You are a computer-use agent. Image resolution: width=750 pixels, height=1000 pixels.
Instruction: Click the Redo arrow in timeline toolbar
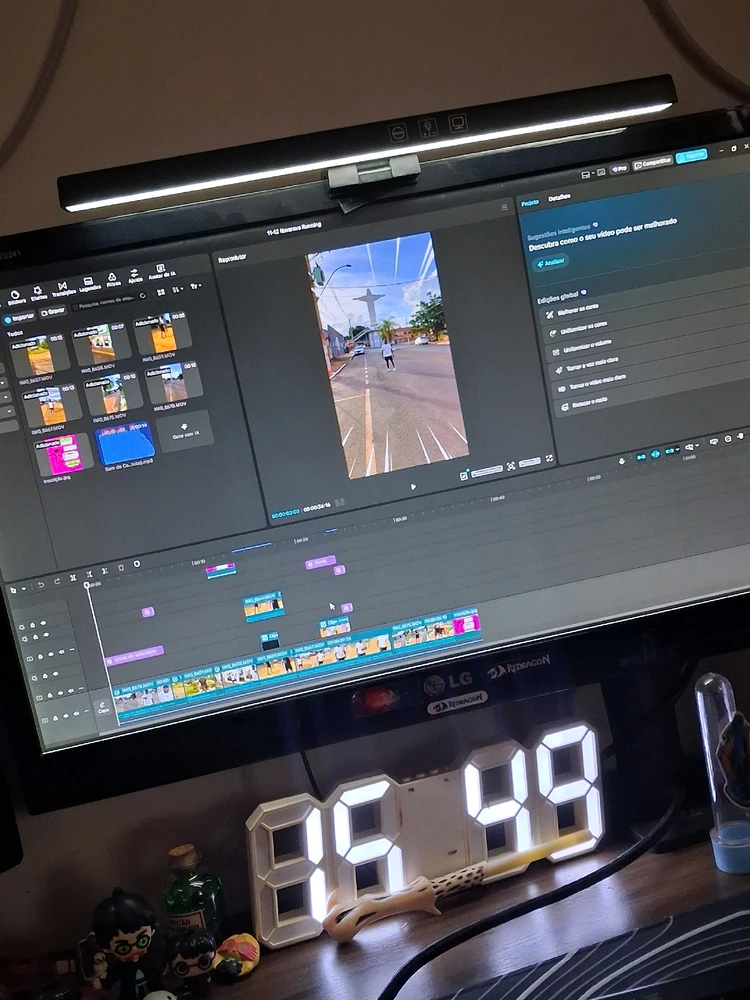click(x=57, y=581)
